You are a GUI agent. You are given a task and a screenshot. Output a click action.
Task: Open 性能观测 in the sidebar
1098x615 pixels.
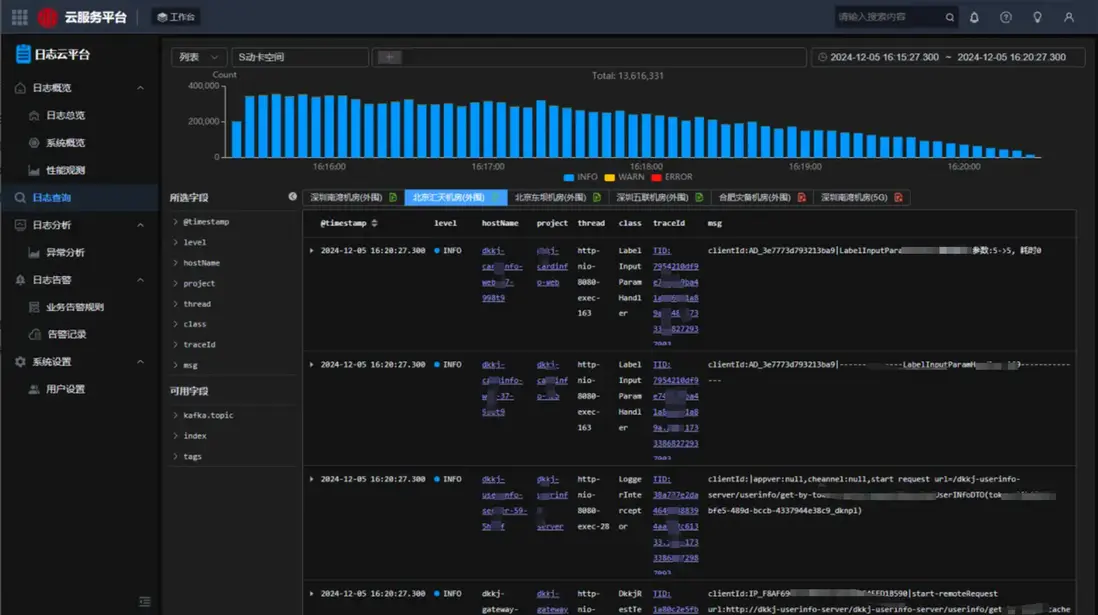click(66, 170)
